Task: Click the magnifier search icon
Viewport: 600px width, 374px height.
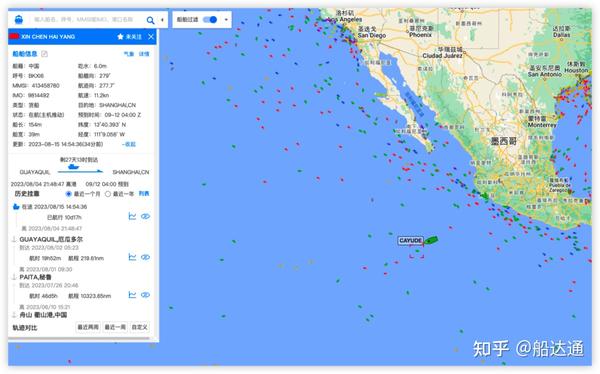Action: tap(150, 20)
